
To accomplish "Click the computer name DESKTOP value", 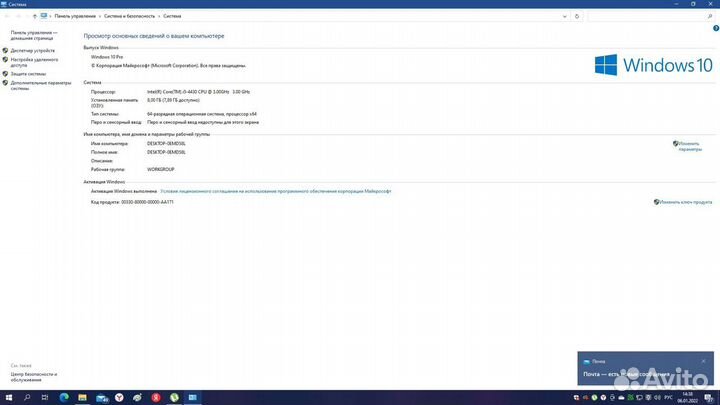I will click(166, 143).
